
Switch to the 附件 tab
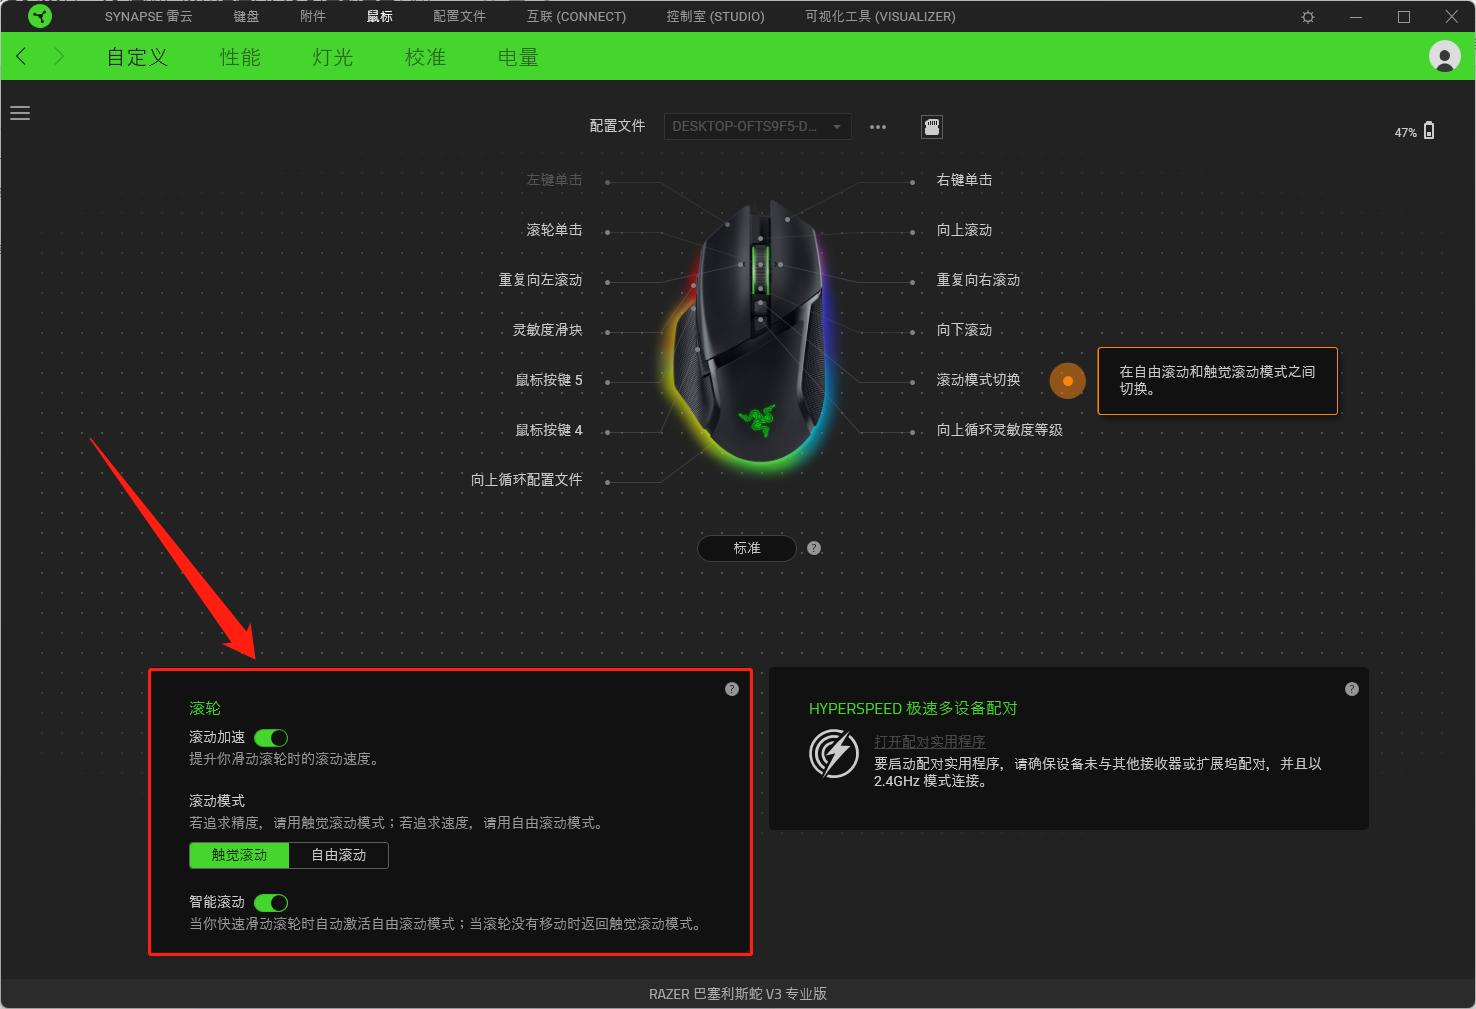pyautogui.click(x=313, y=17)
